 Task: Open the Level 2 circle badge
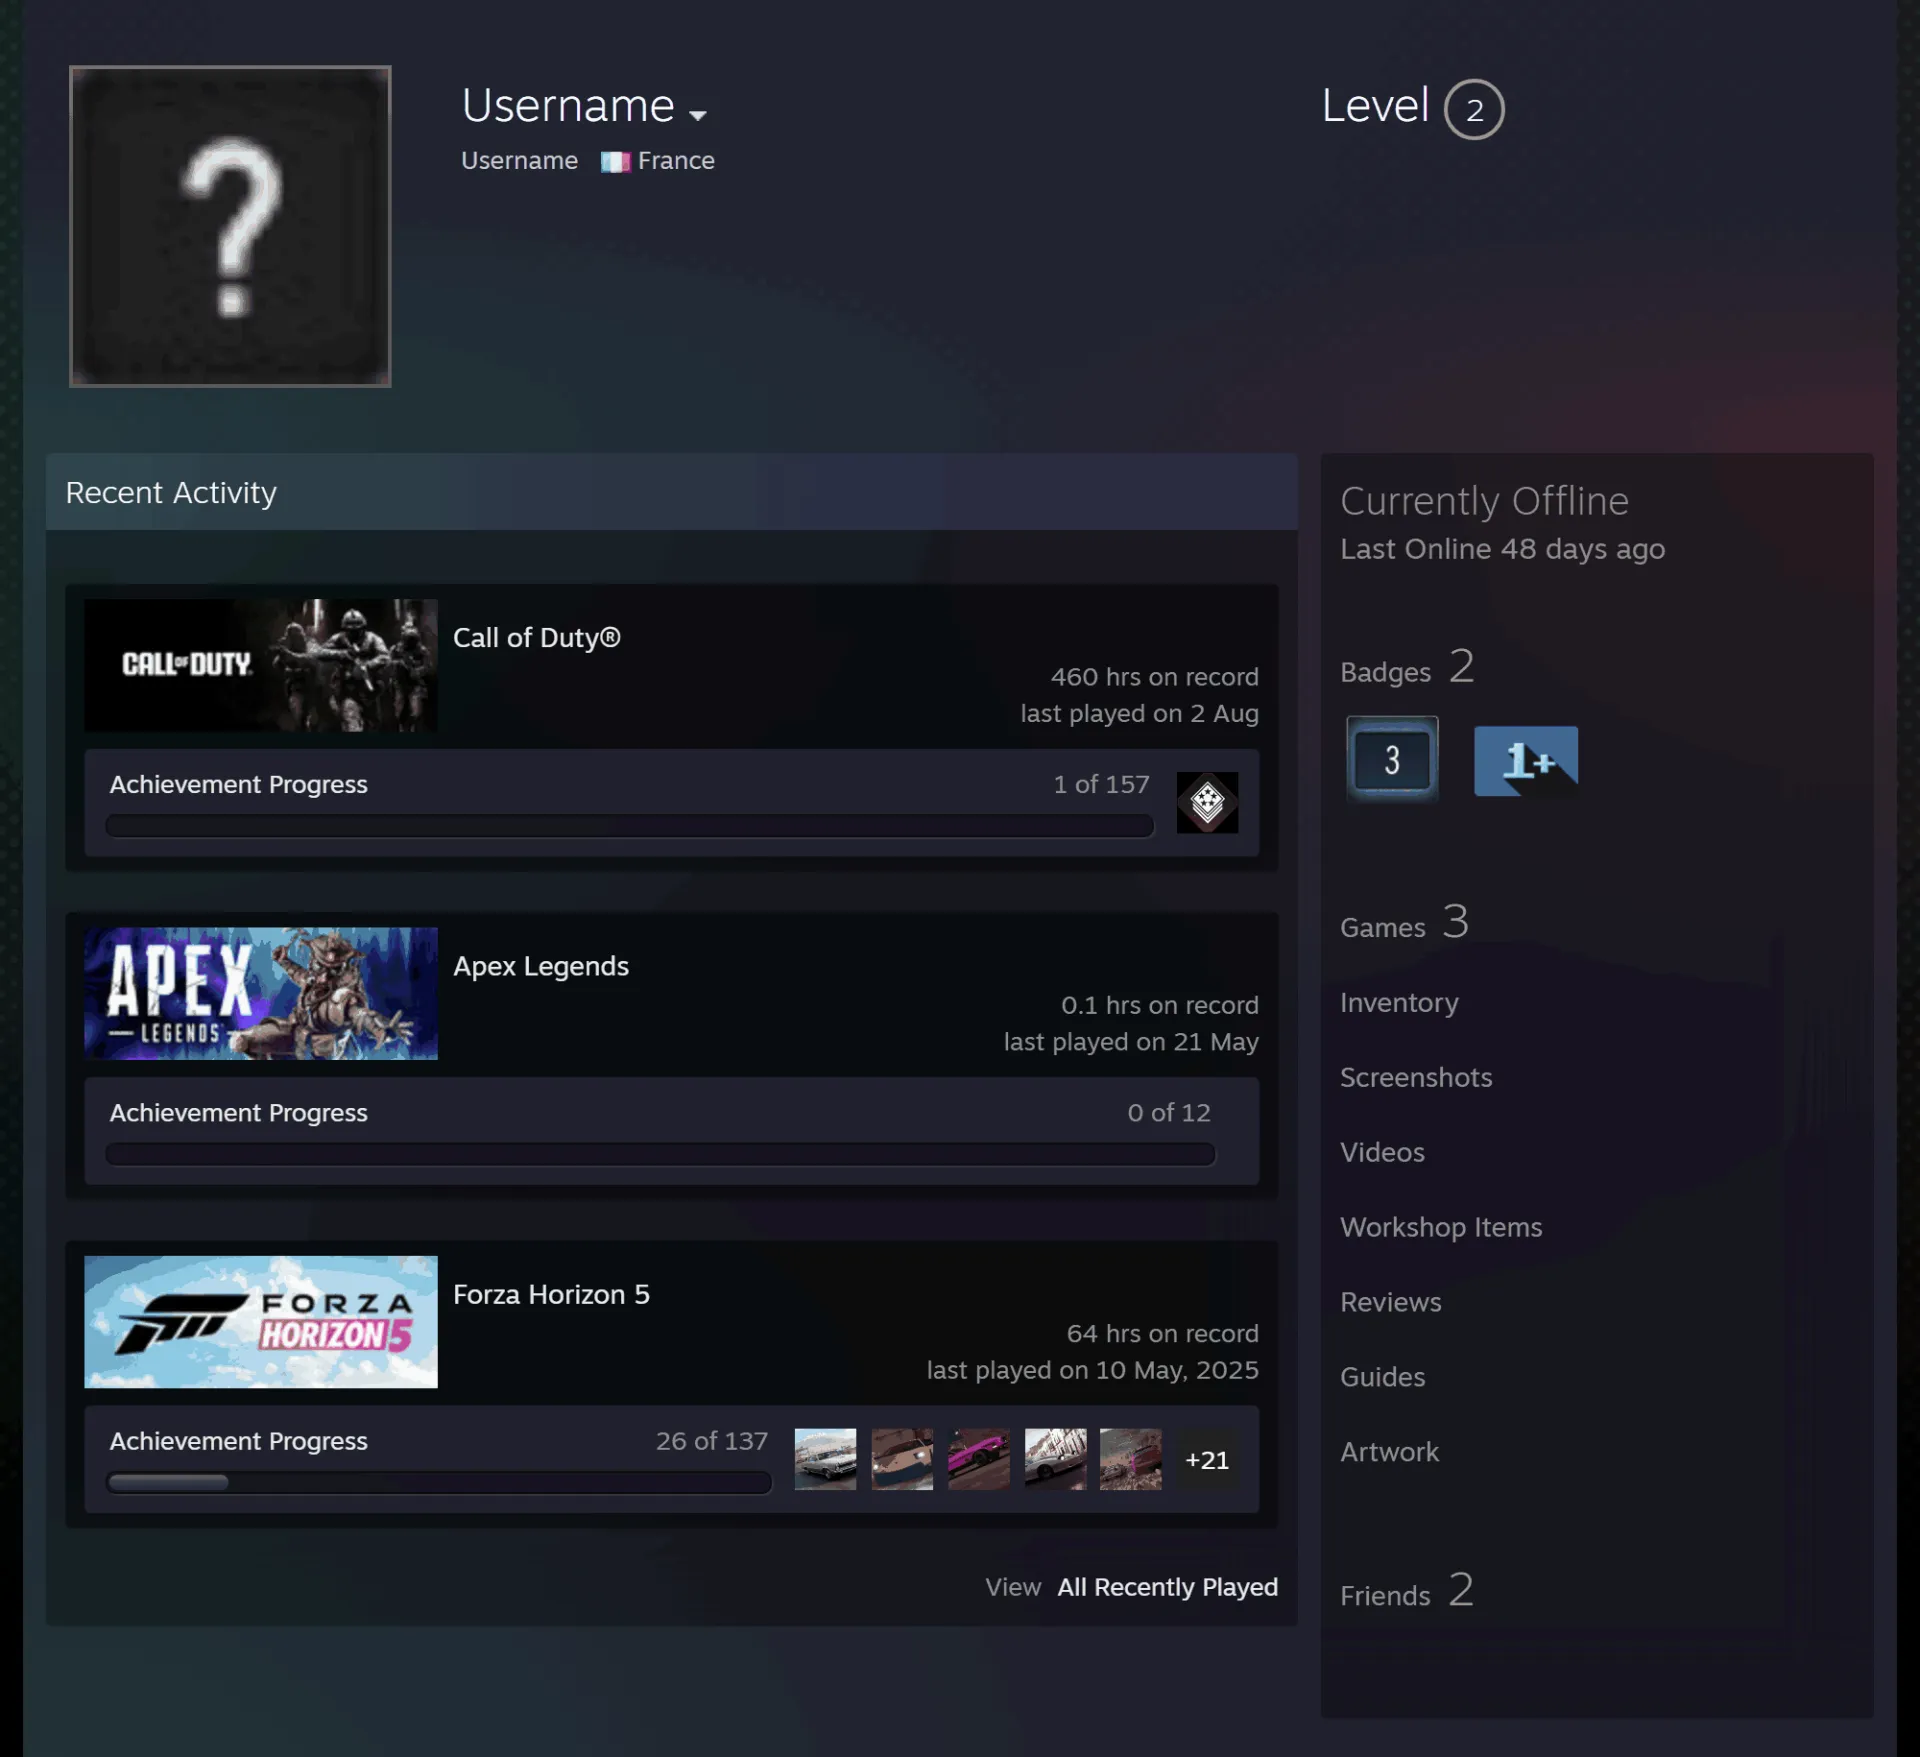coord(1474,109)
